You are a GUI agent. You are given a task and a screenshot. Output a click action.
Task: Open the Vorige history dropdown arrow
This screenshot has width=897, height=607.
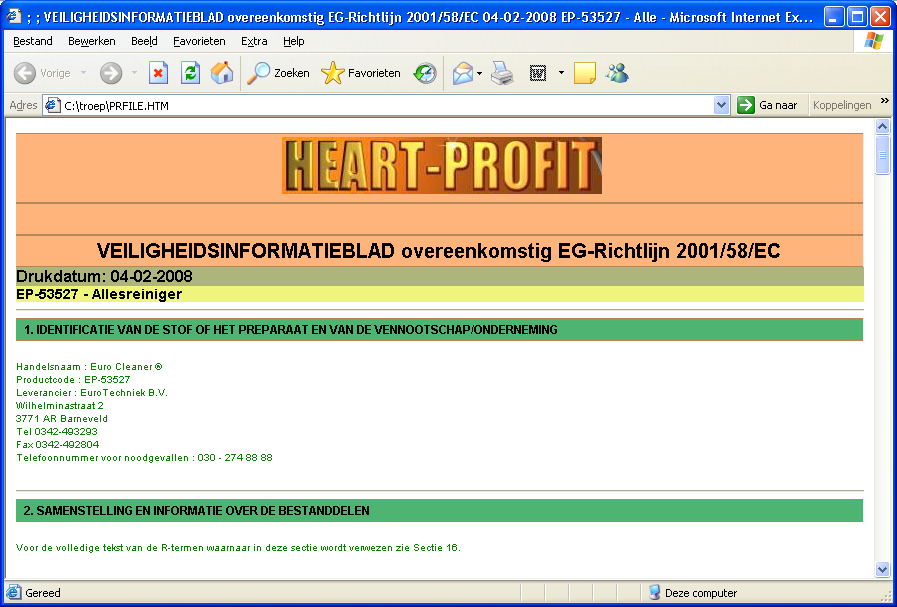point(84,73)
